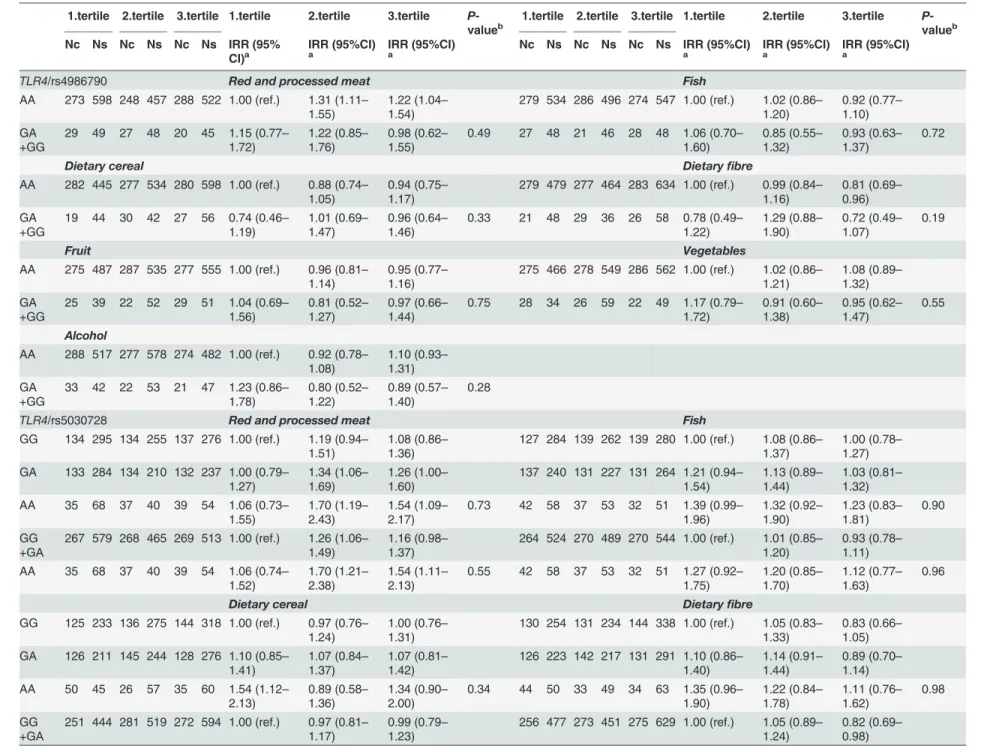Image resolution: width=984 pixels, height=752 pixels.
Task: Highlight the cell 0.72 (0.49–1.07)
Action: [x=872, y=225]
